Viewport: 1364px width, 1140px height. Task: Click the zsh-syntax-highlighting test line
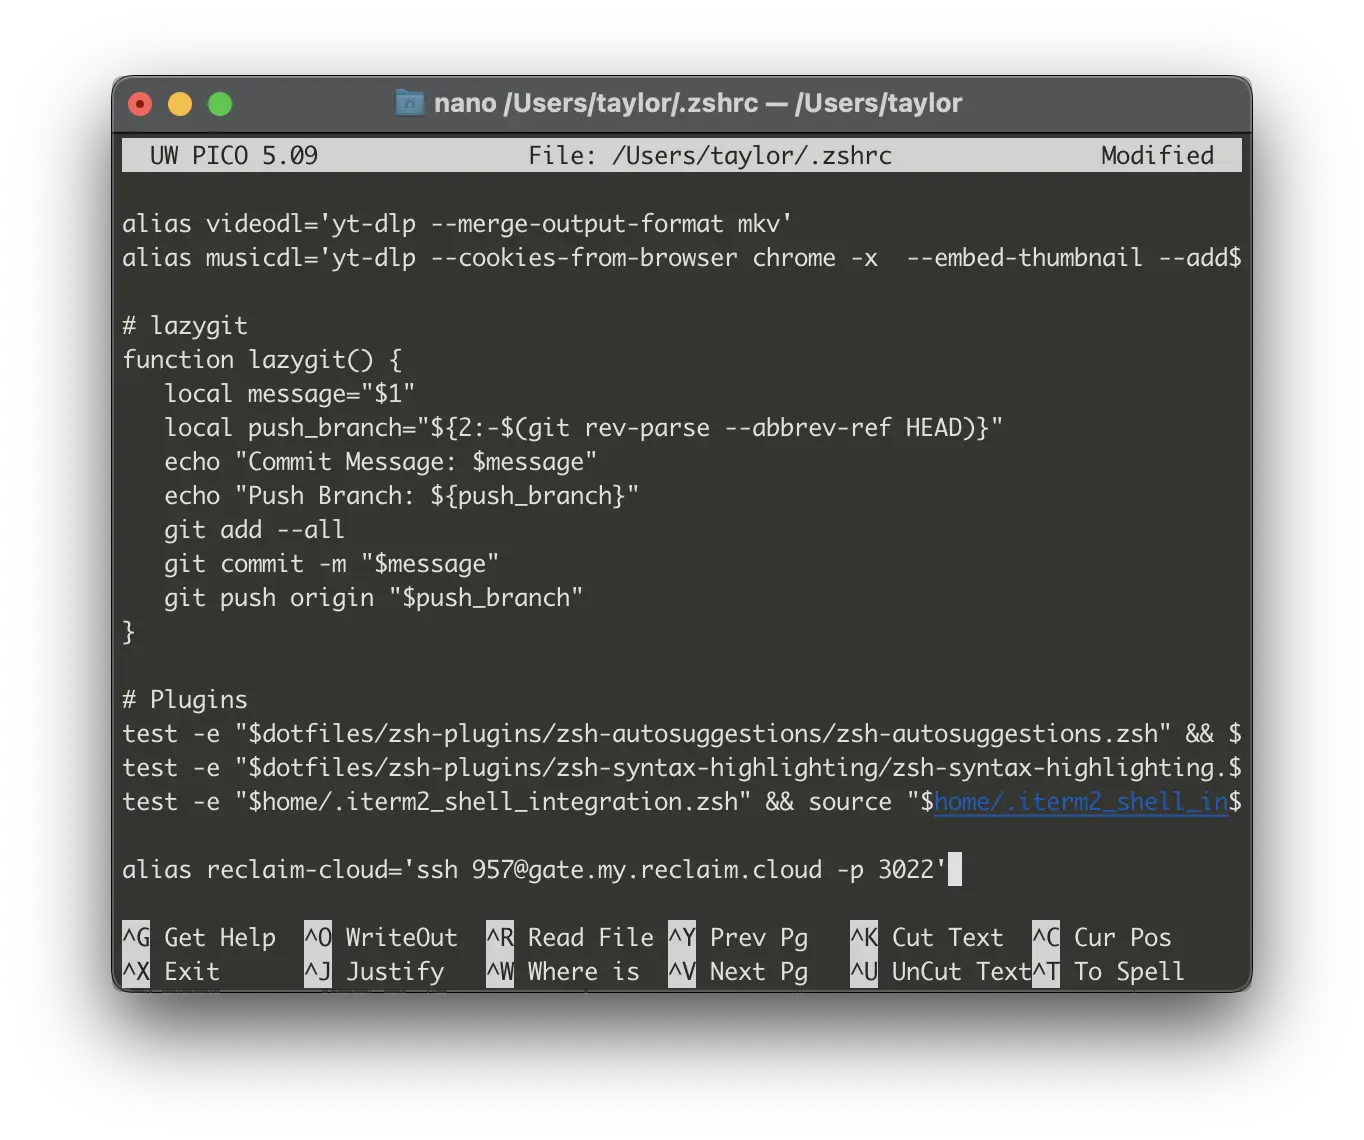click(x=682, y=768)
